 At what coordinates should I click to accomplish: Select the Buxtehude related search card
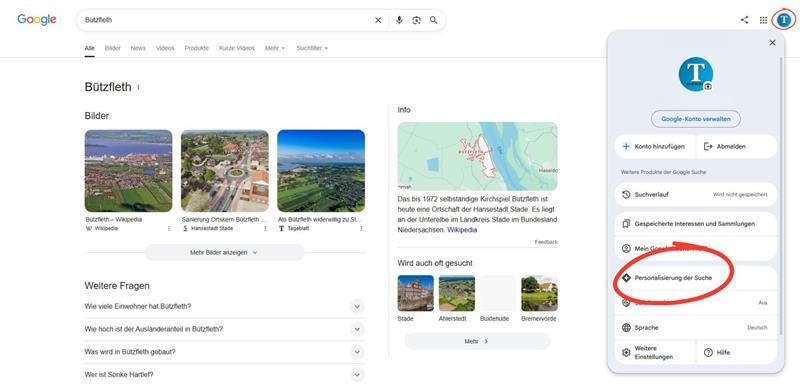pyautogui.click(x=498, y=293)
